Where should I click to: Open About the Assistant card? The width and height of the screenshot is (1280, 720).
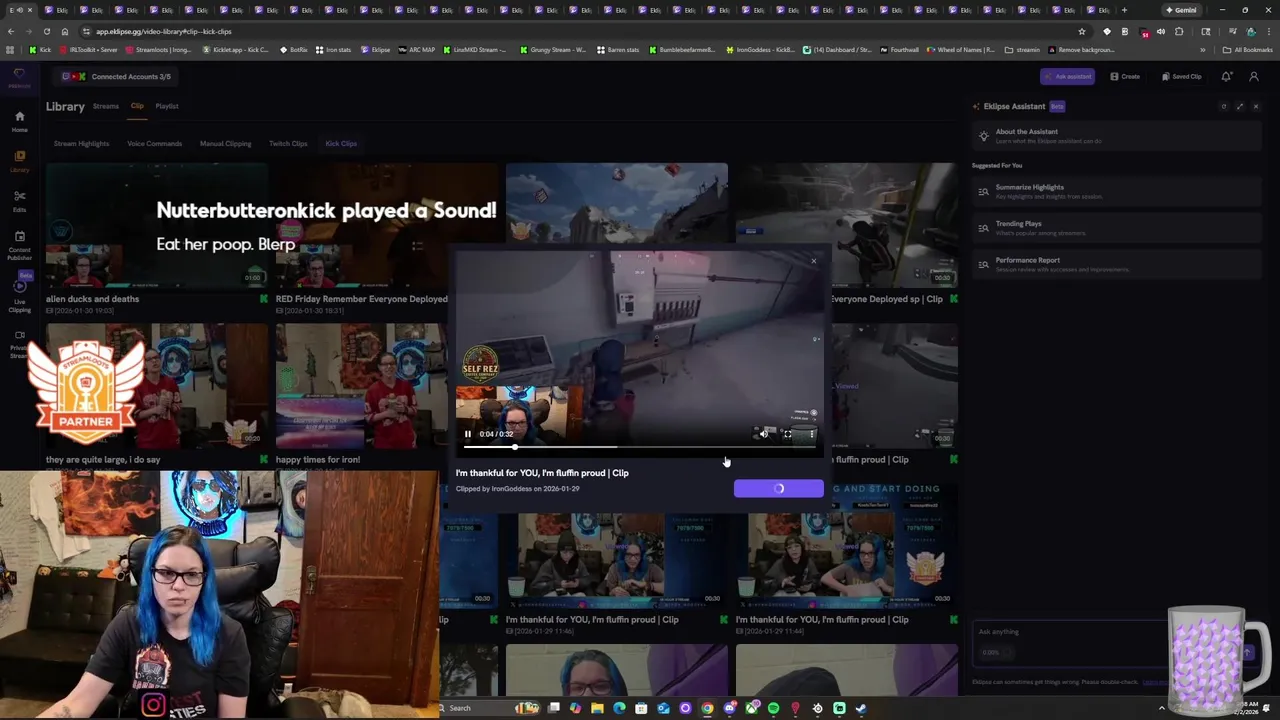point(1117,136)
